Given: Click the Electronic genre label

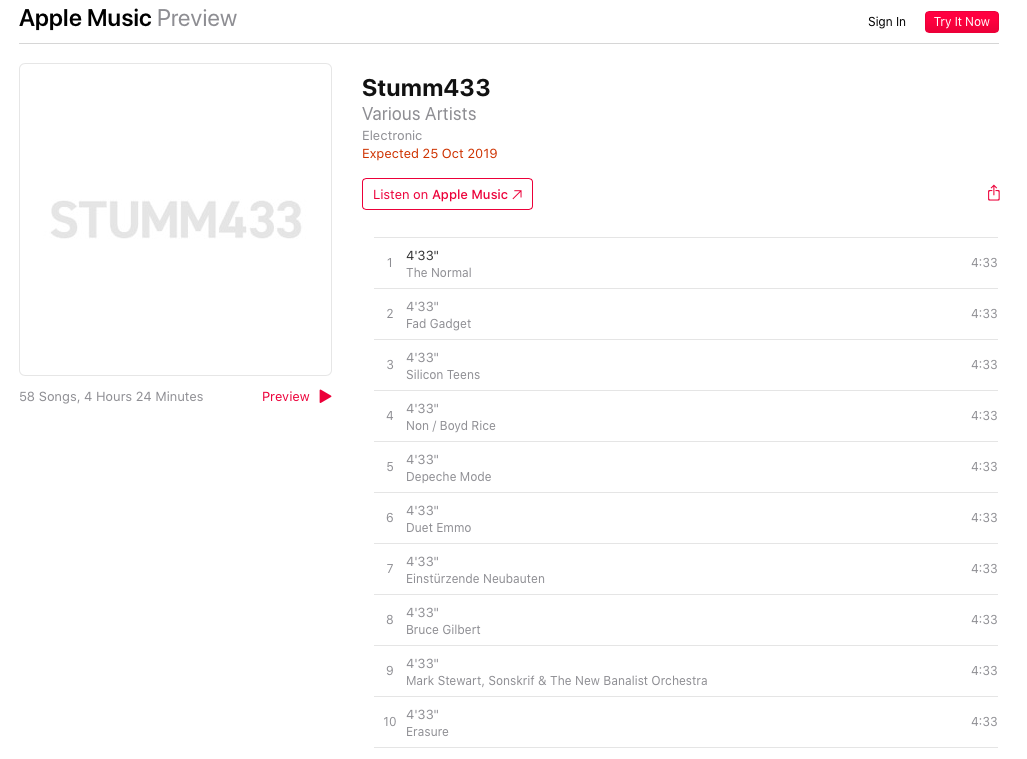Looking at the screenshot, I should [392, 136].
